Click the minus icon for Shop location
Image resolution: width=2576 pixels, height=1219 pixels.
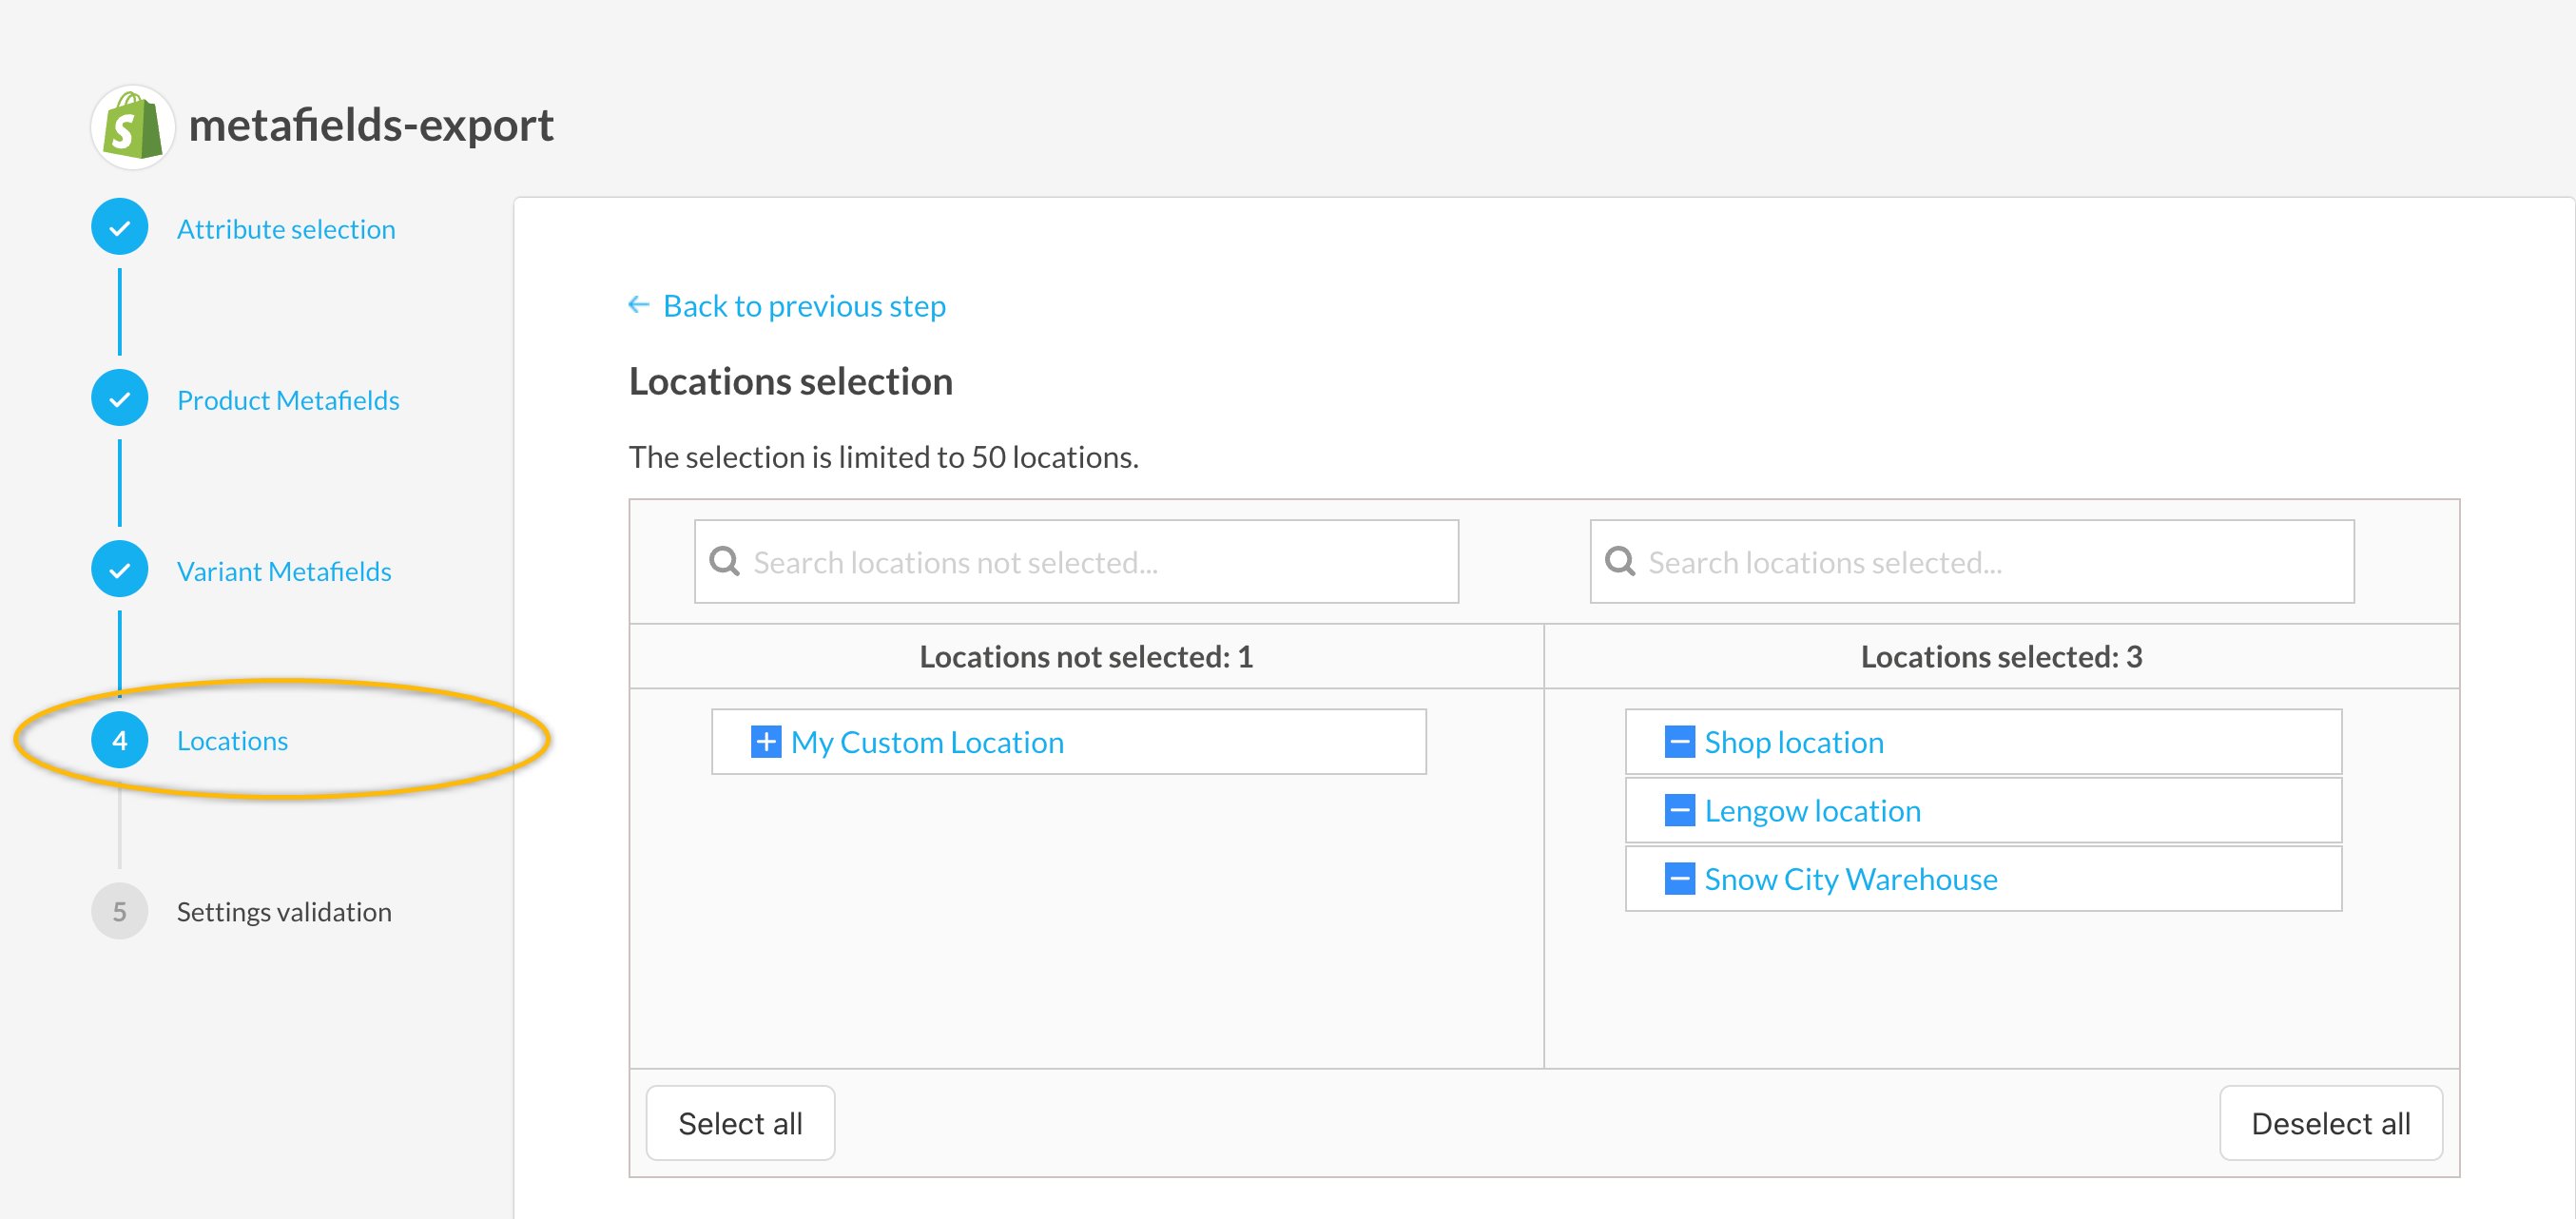tap(1679, 742)
